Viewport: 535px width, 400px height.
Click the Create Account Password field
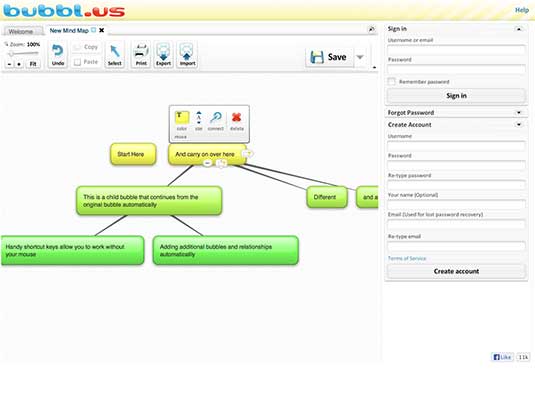pos(456,165)
